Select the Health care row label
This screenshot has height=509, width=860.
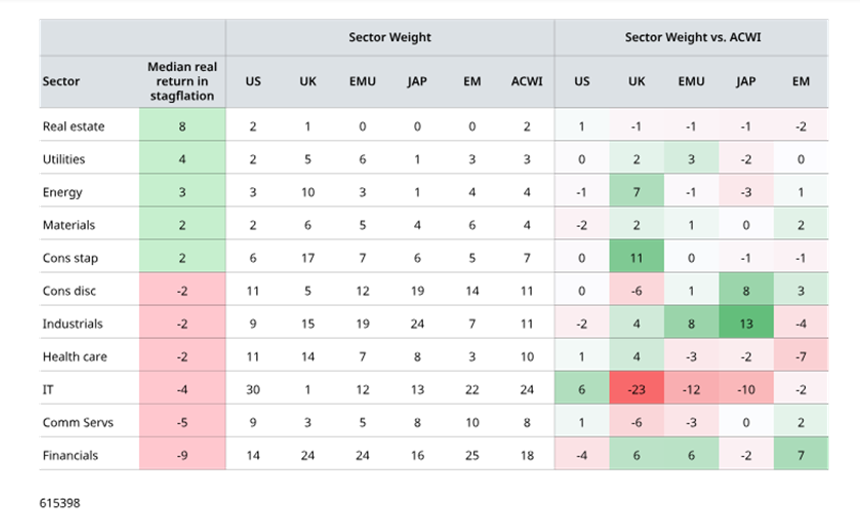coord(75,356)
